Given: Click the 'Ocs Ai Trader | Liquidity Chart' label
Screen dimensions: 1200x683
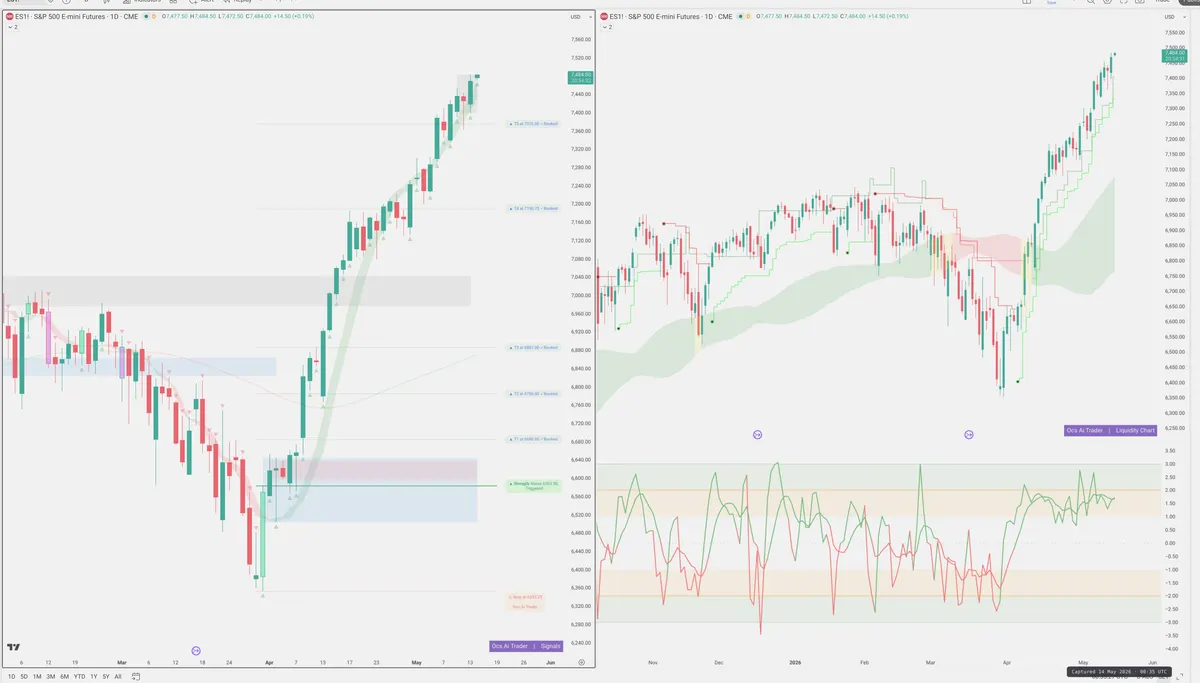Looking at the screenshot, I should 1111,430.
